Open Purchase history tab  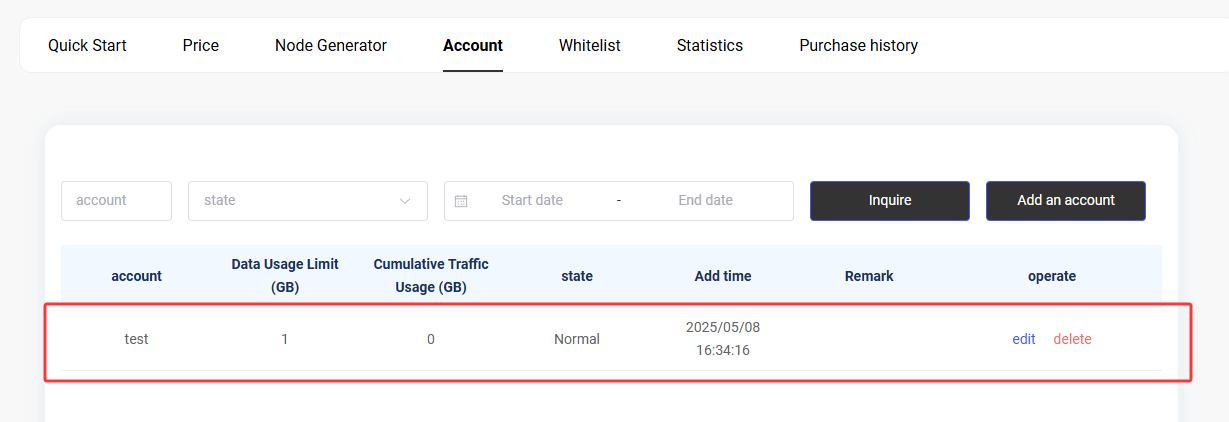(859, 45)
